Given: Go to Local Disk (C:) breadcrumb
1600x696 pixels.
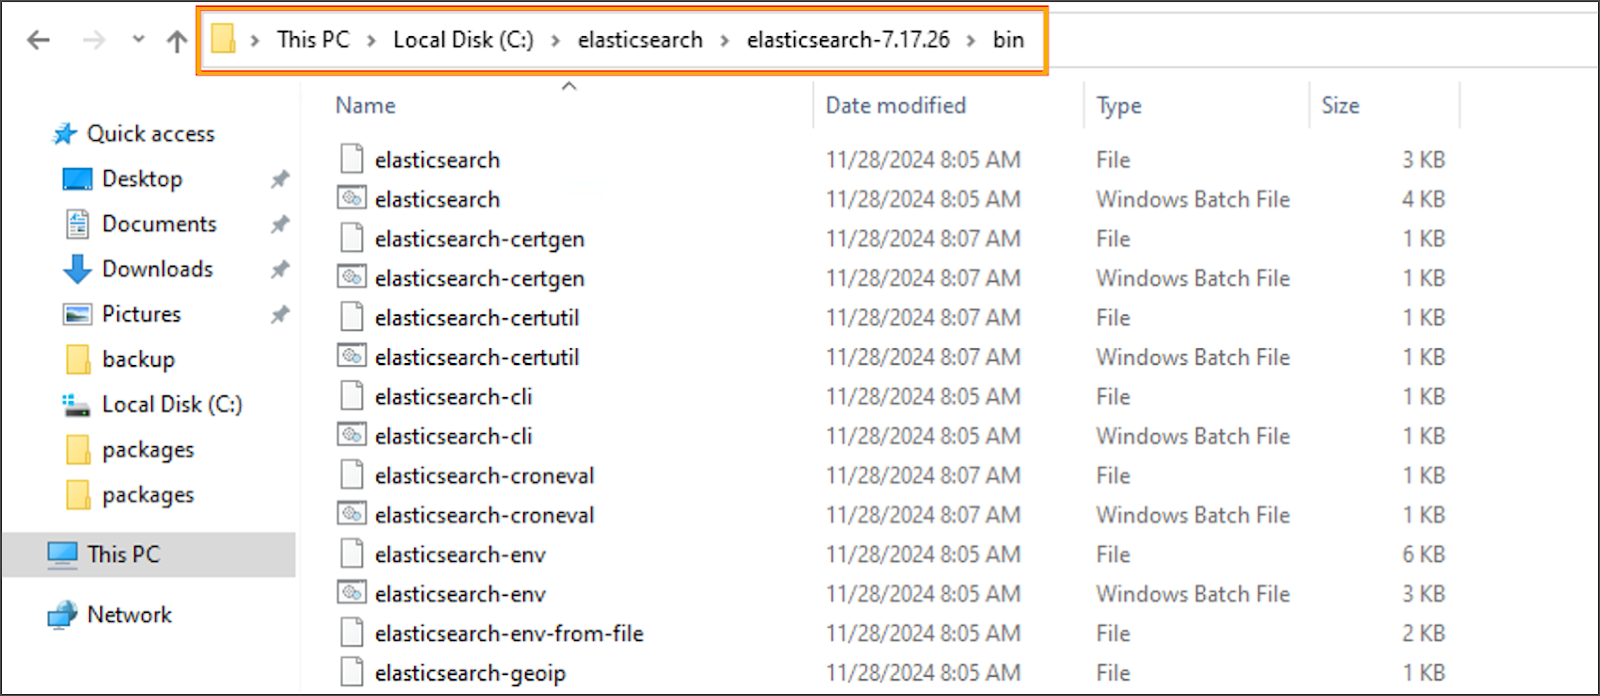Looking at the screenshot, I should pyautogui.click(x=463, y=40).
